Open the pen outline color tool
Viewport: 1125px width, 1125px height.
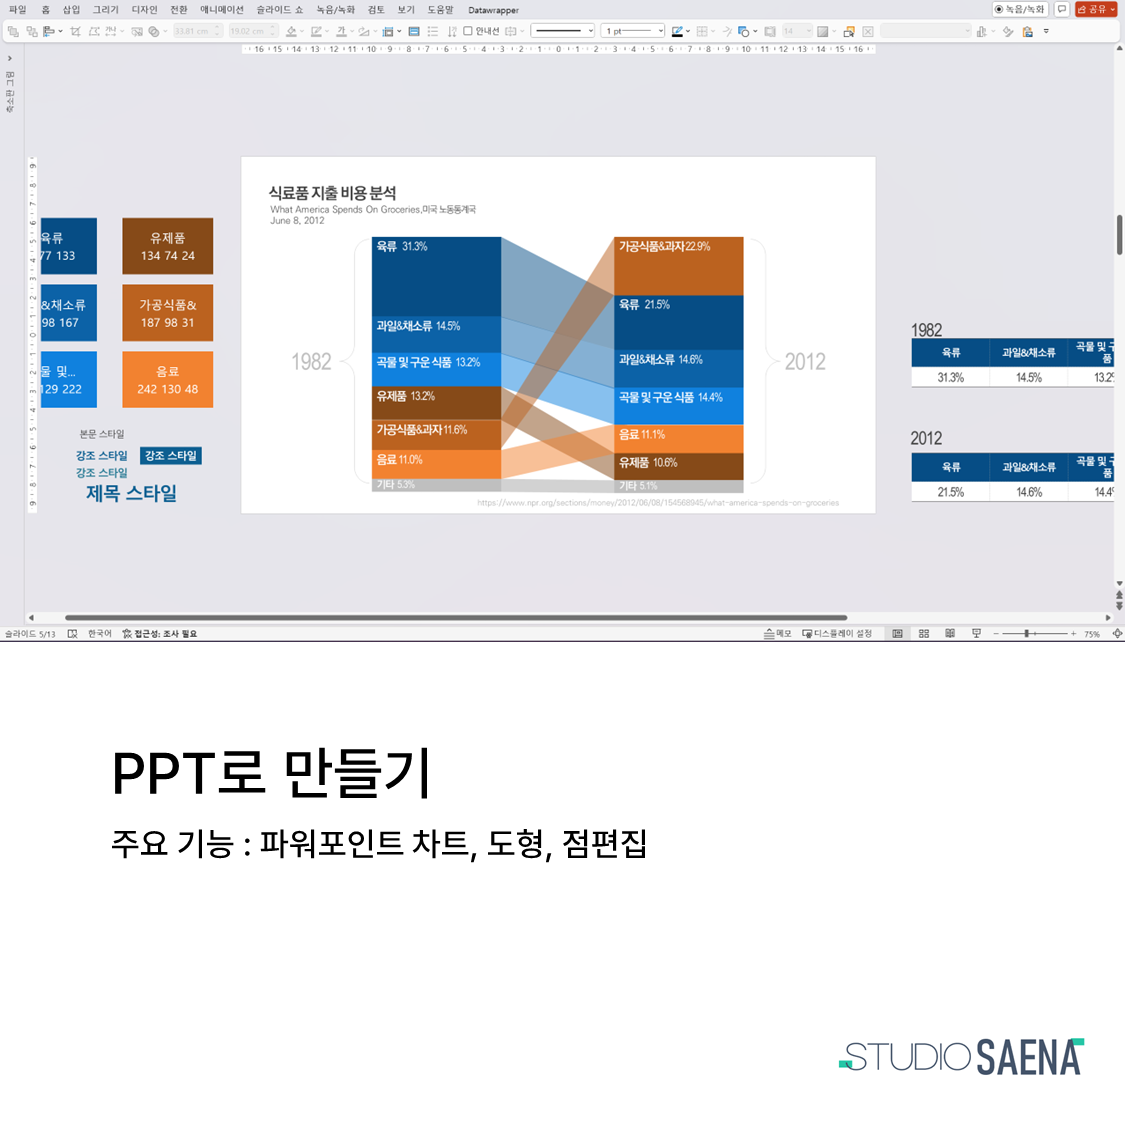(x=677, y=32)
